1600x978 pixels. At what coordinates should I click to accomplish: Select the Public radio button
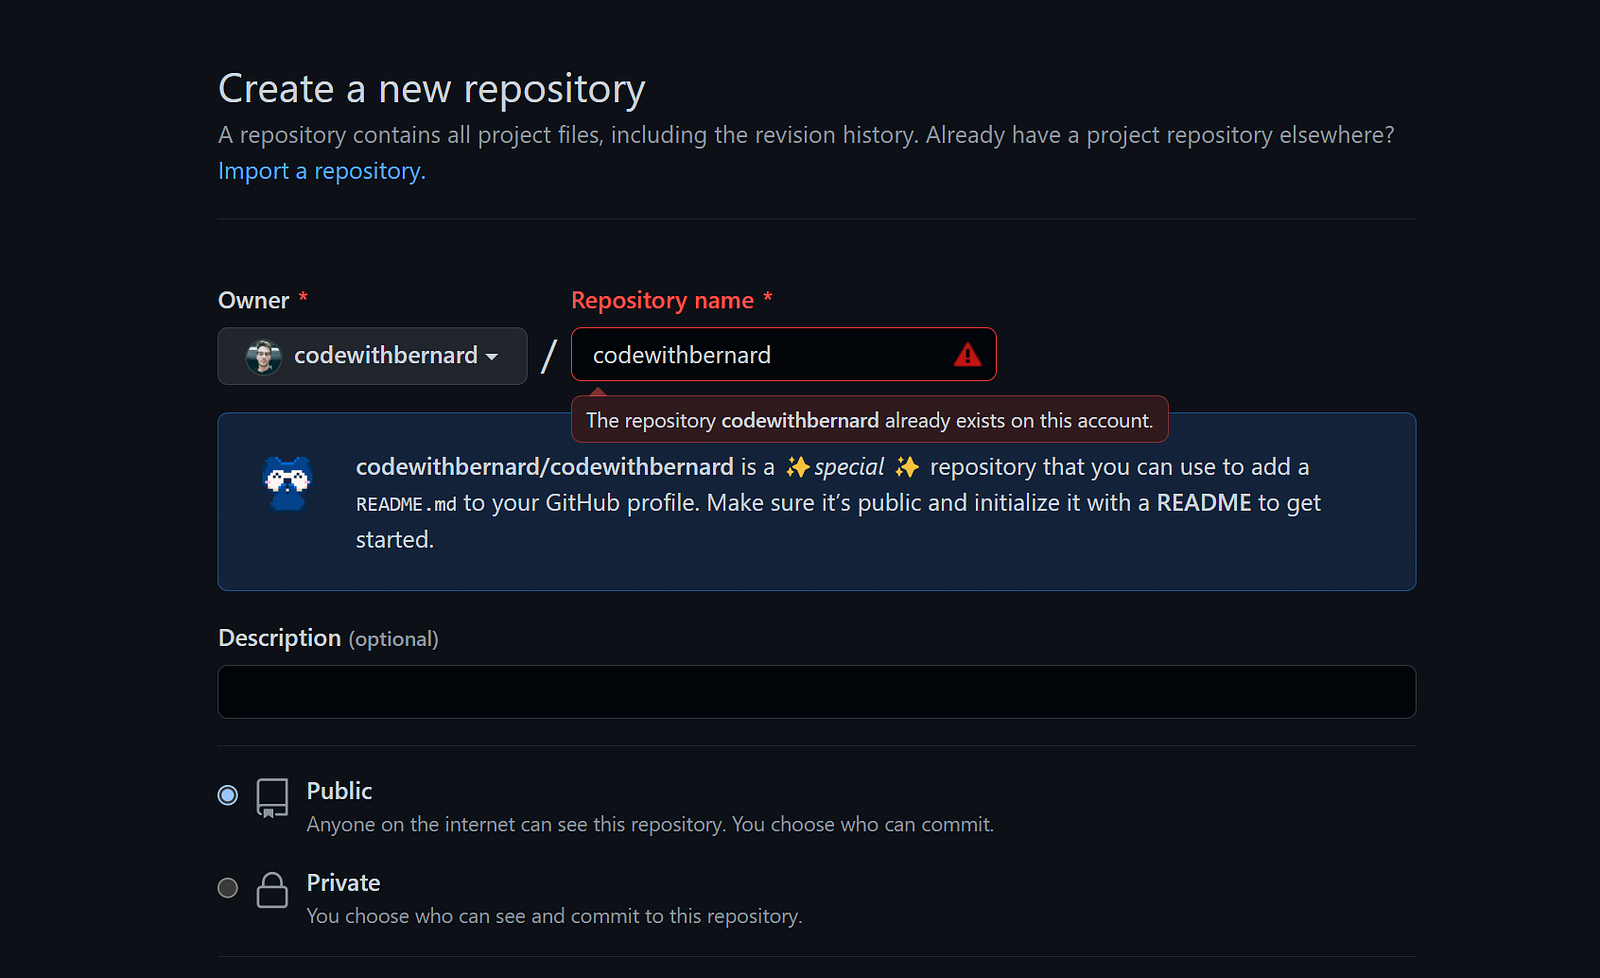tap(228, 795)
